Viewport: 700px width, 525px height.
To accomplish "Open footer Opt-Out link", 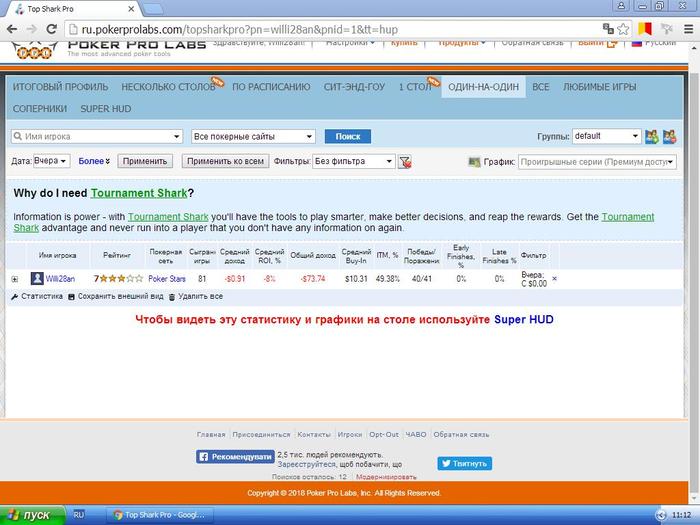I will pos(384,434).
